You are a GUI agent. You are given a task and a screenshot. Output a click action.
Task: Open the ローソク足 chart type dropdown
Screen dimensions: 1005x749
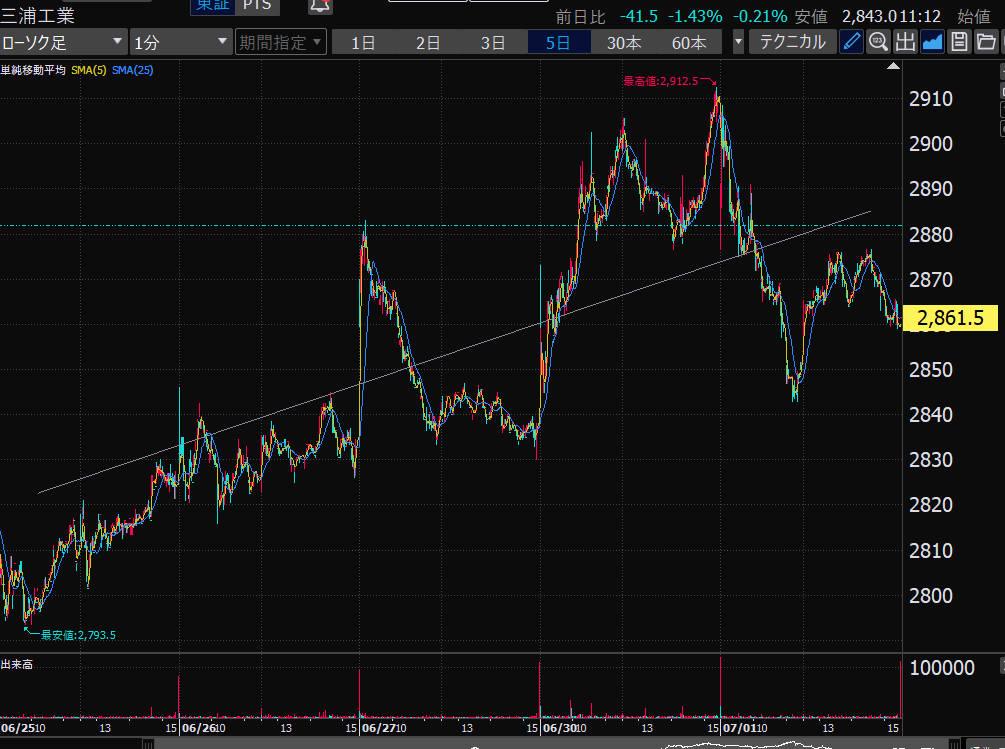point(63,42)
